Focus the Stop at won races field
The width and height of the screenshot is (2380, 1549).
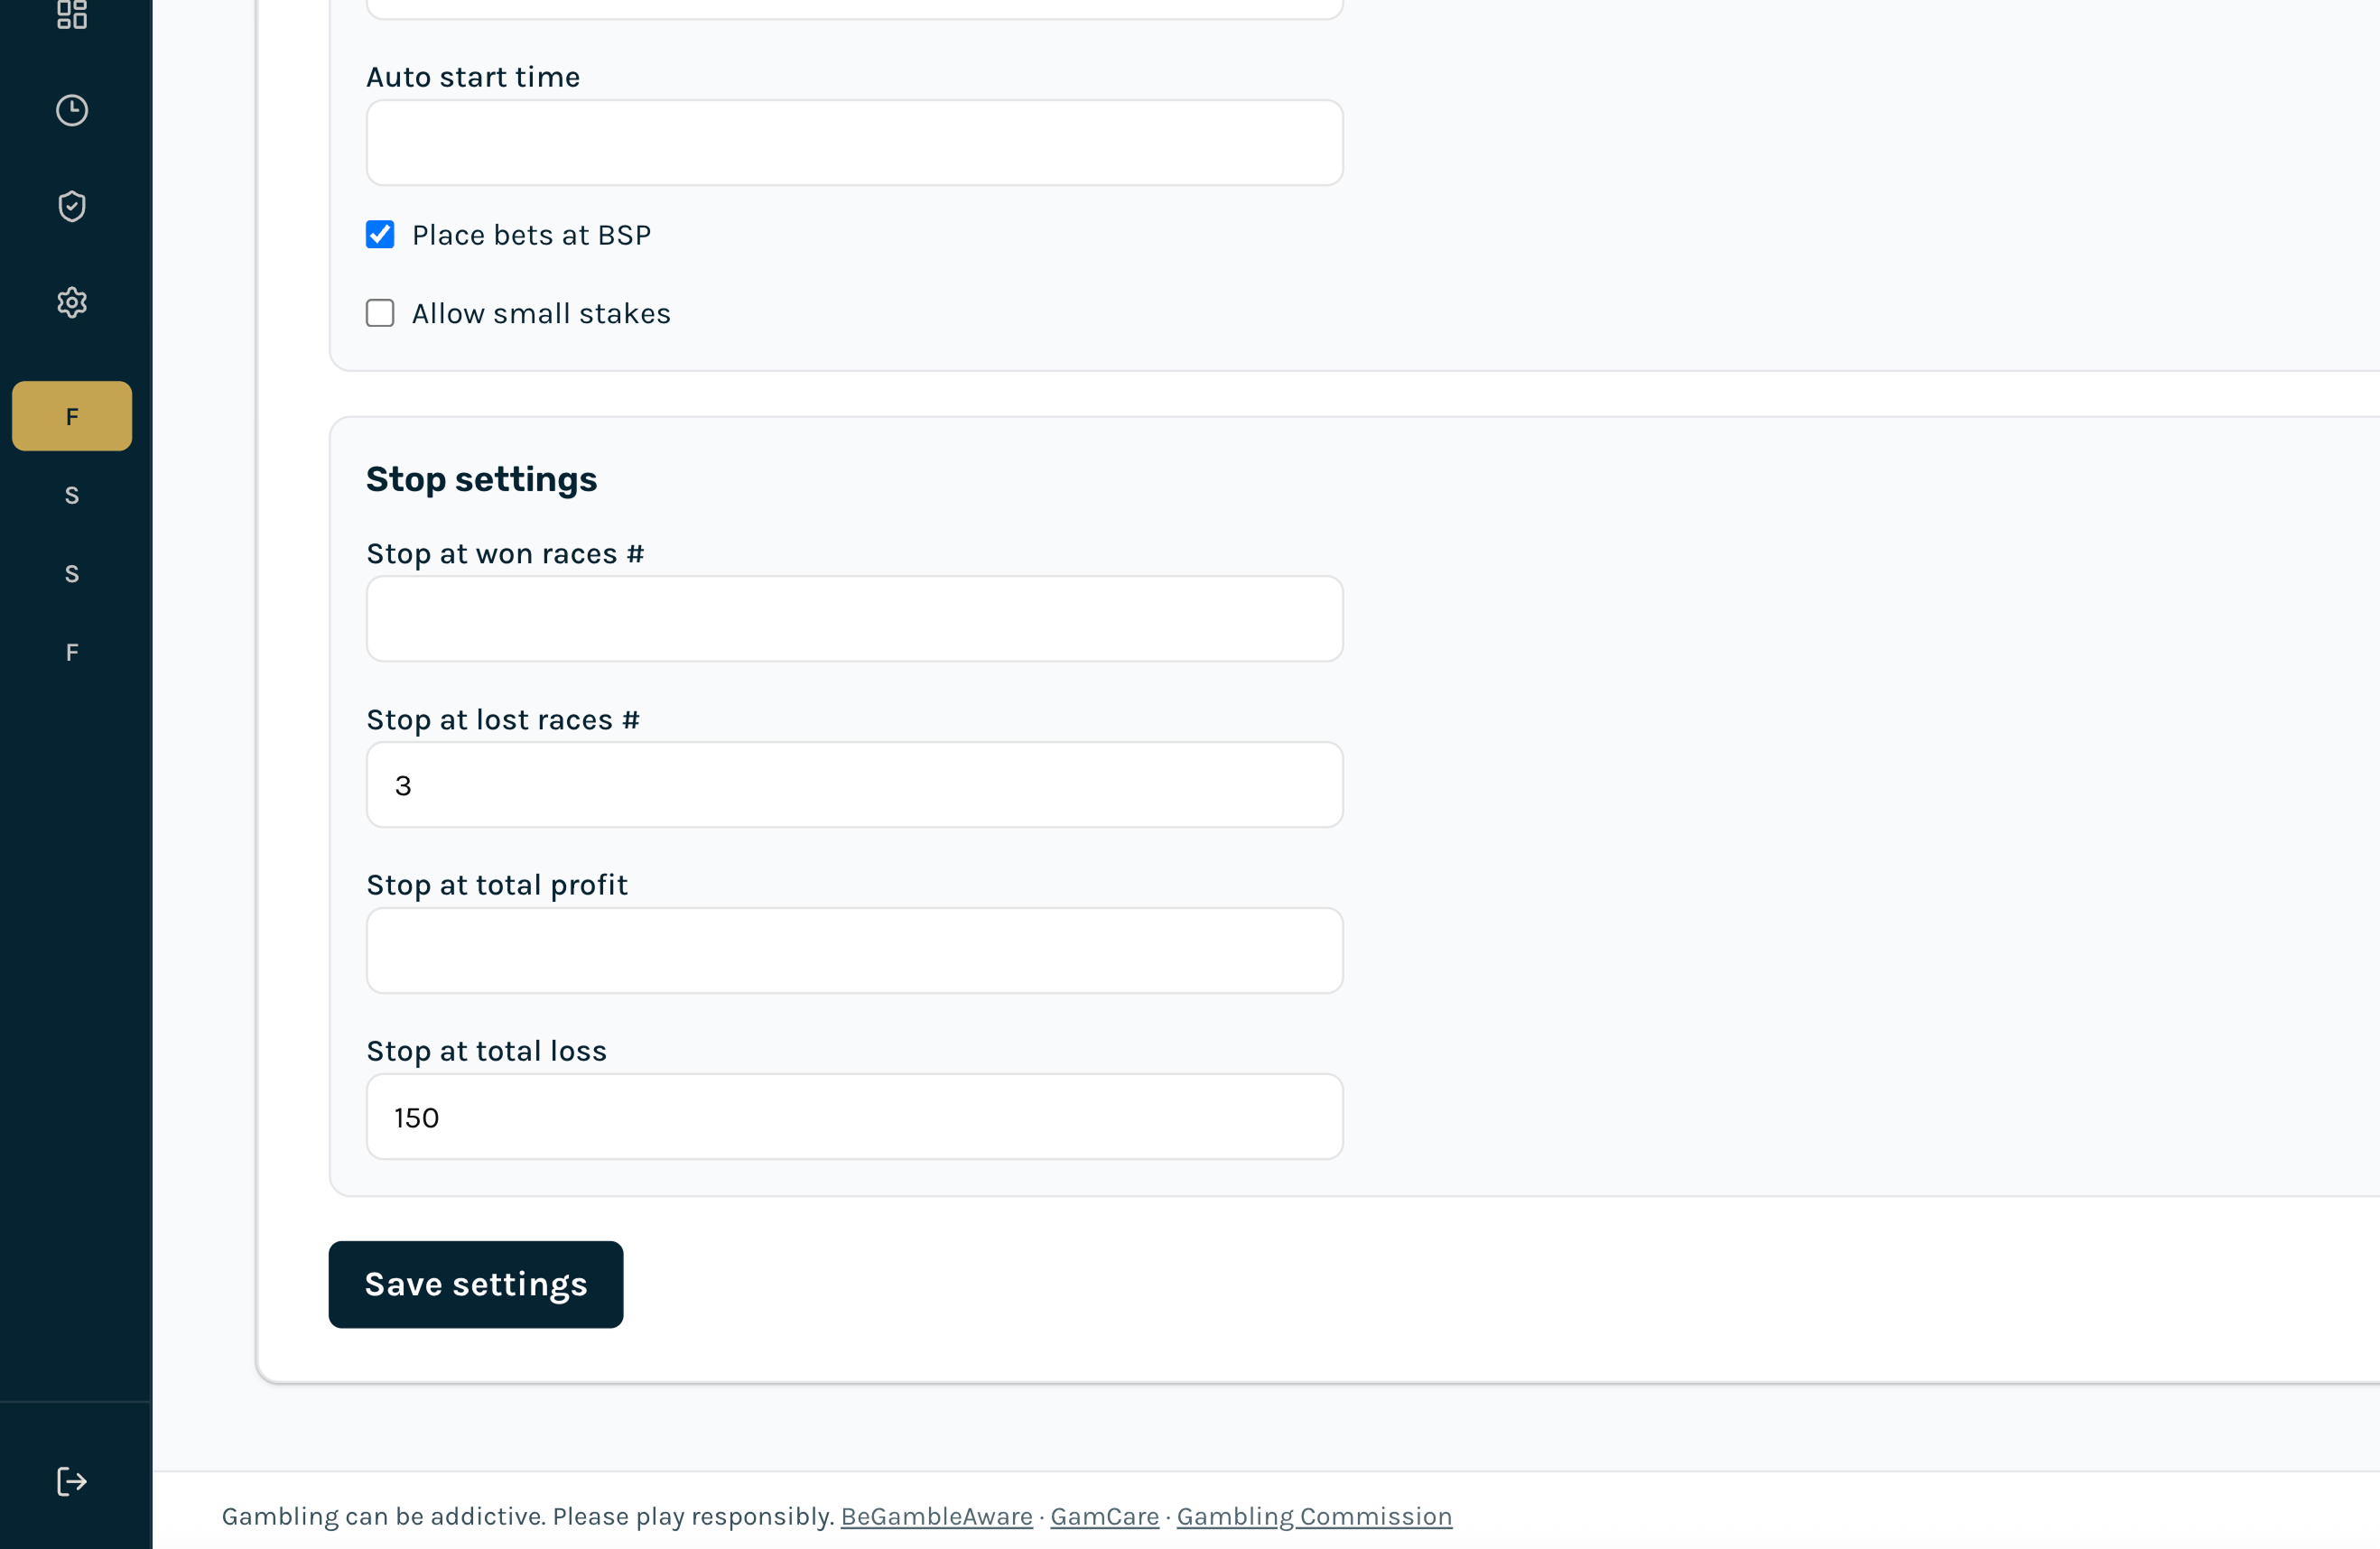[x=855, y=618]
